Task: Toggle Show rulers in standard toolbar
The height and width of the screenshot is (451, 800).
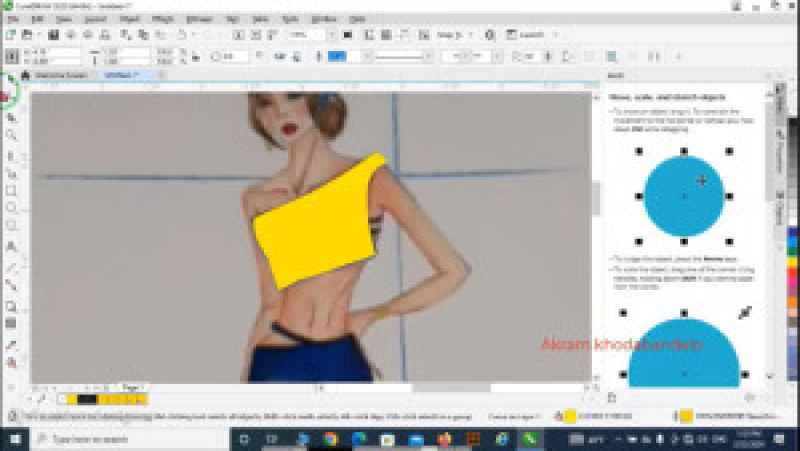Action: [x=369, y=35]
